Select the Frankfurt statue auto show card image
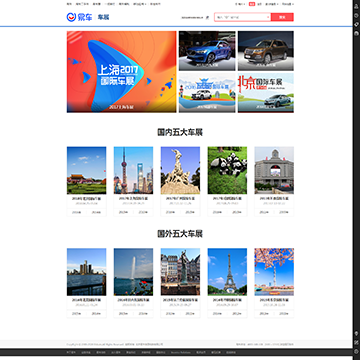 tap(180, 272)
